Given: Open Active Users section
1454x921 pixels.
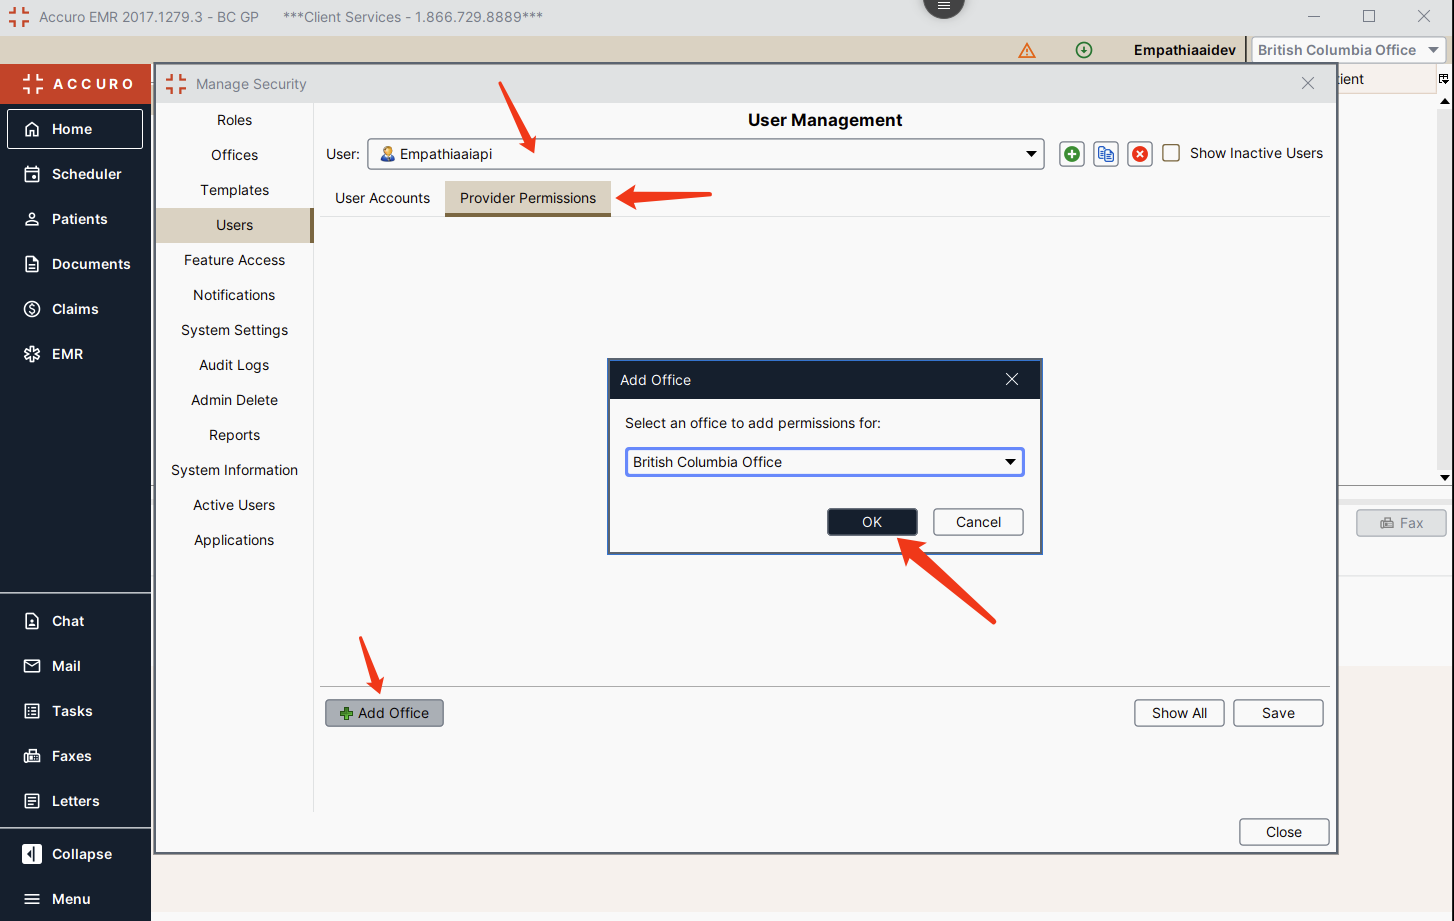Looking at the screenshot, I should click(x=234, y=505).
